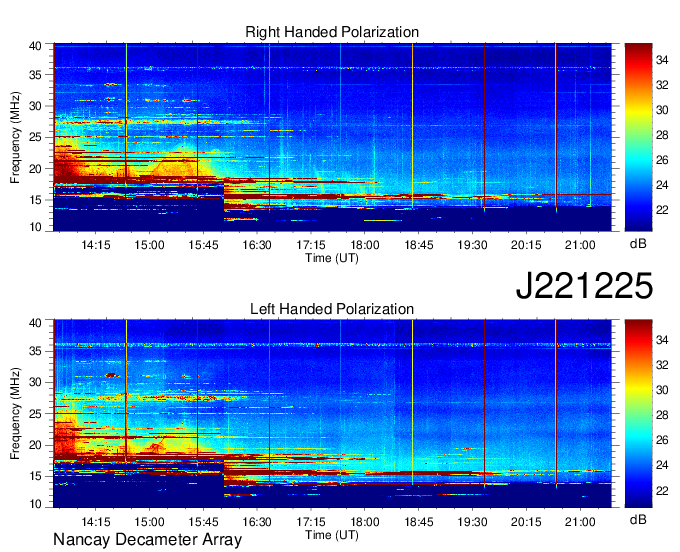Click the Right Handed plot's color bar
Image resolution: width=680 pixels, height=552 pixels.
[x=638, y=137]
